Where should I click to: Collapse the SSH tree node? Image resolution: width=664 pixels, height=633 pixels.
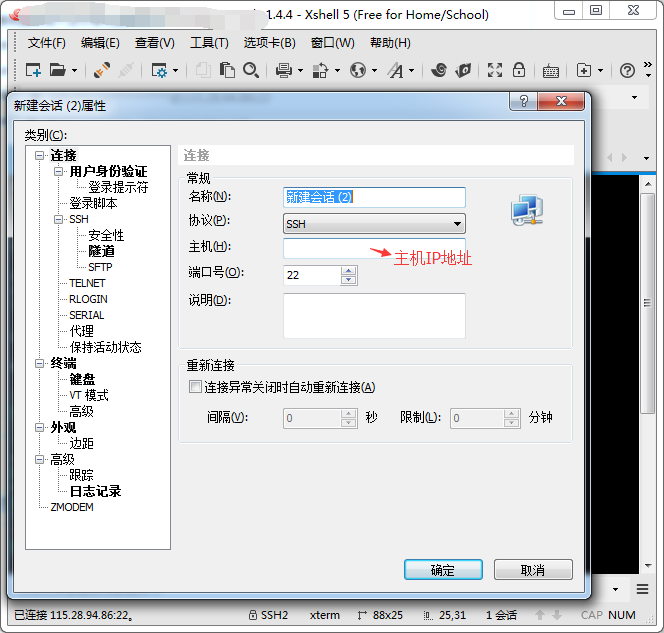(x=58, y=219)
